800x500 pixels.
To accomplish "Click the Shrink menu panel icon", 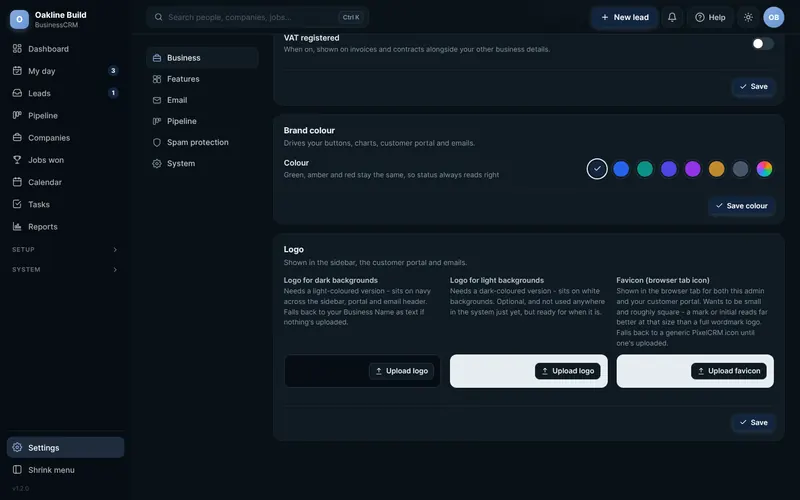I will tap(17, 470).
